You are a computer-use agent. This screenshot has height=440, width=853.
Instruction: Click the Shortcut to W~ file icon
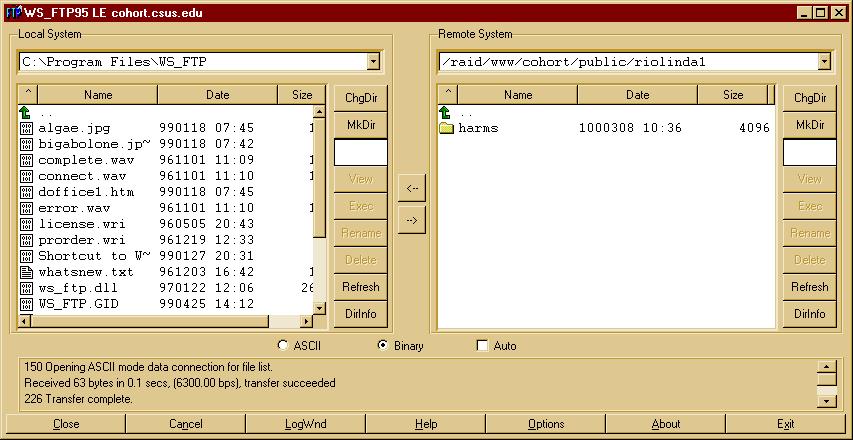tap(26, 256)
